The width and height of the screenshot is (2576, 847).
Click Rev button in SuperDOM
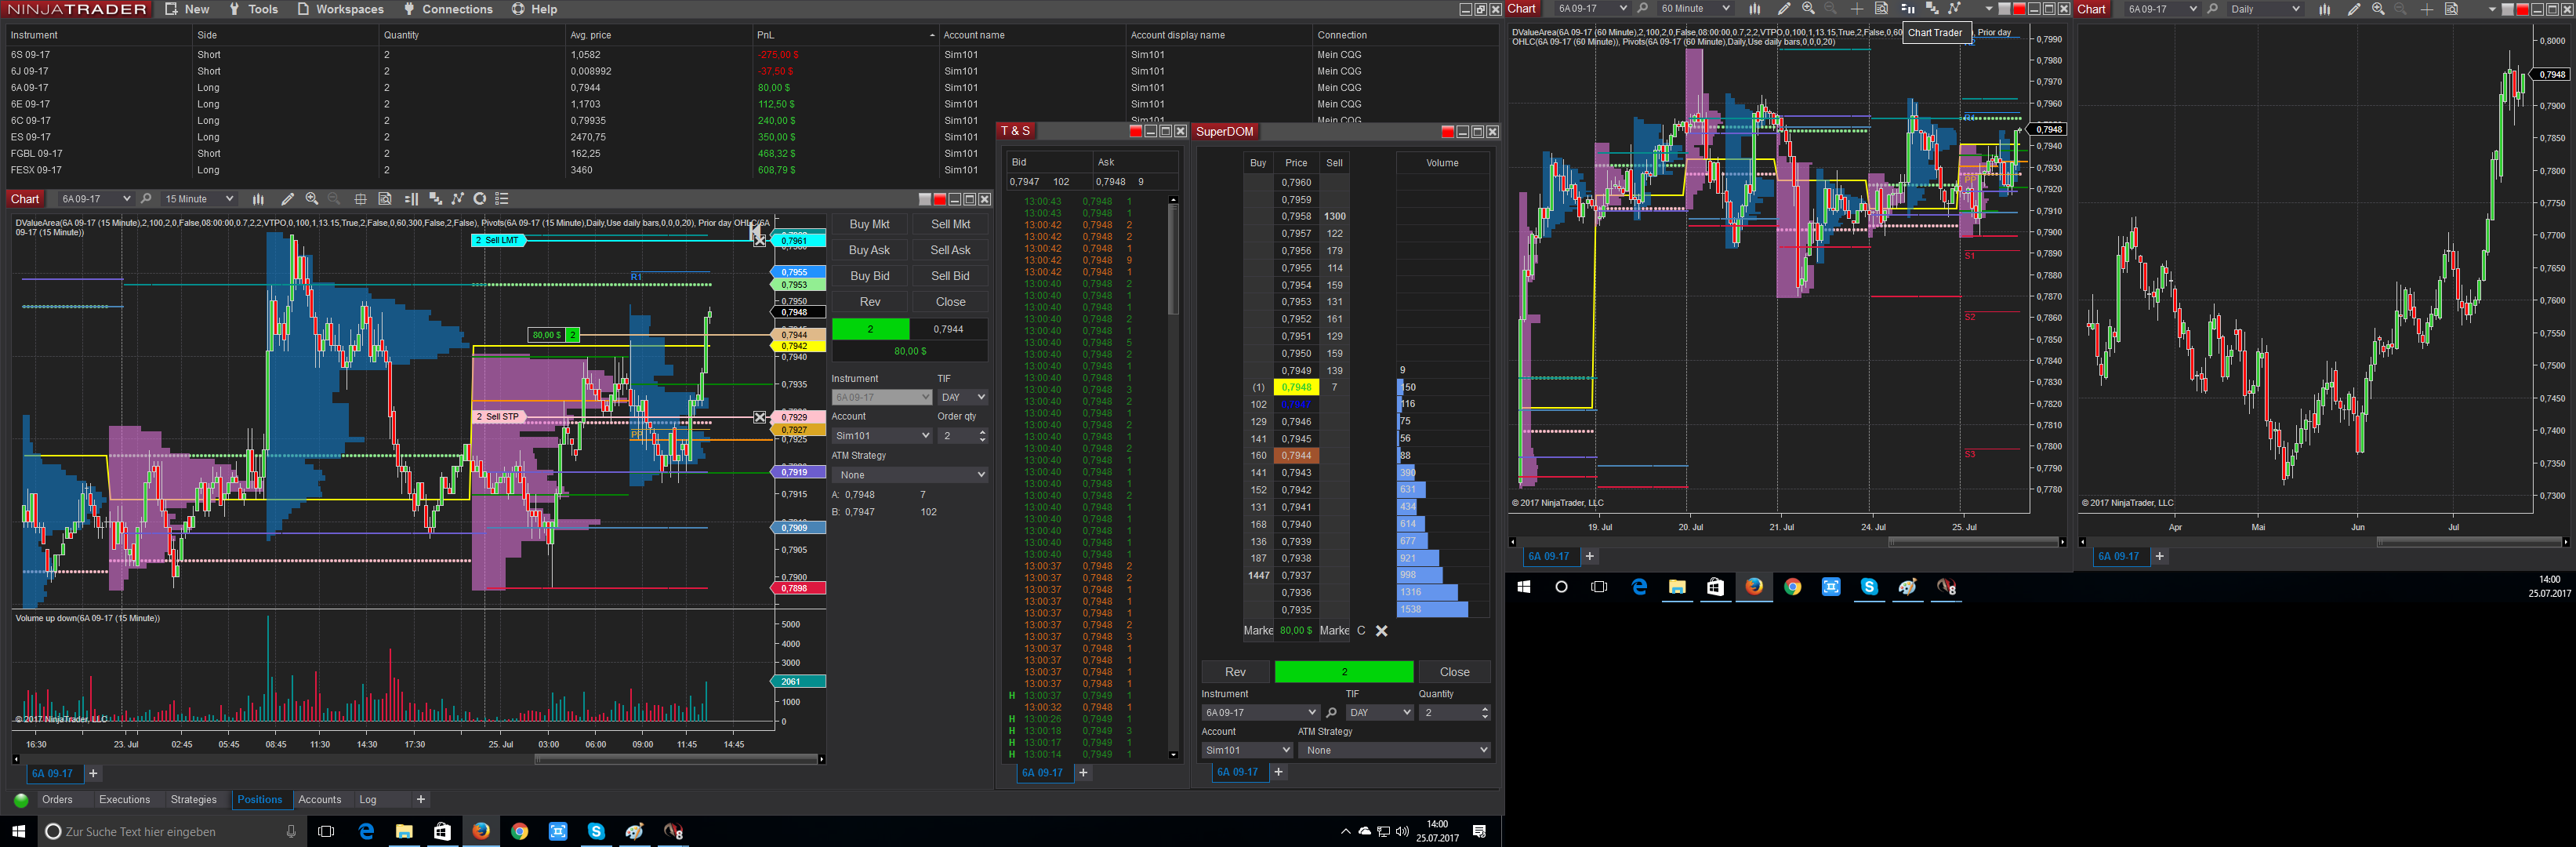(1235, 672)
